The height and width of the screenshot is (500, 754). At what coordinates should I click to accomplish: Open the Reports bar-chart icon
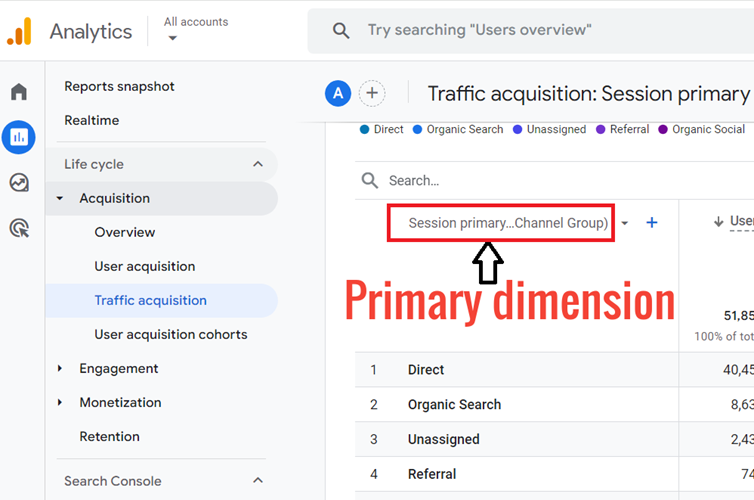(x=19, y=138)
